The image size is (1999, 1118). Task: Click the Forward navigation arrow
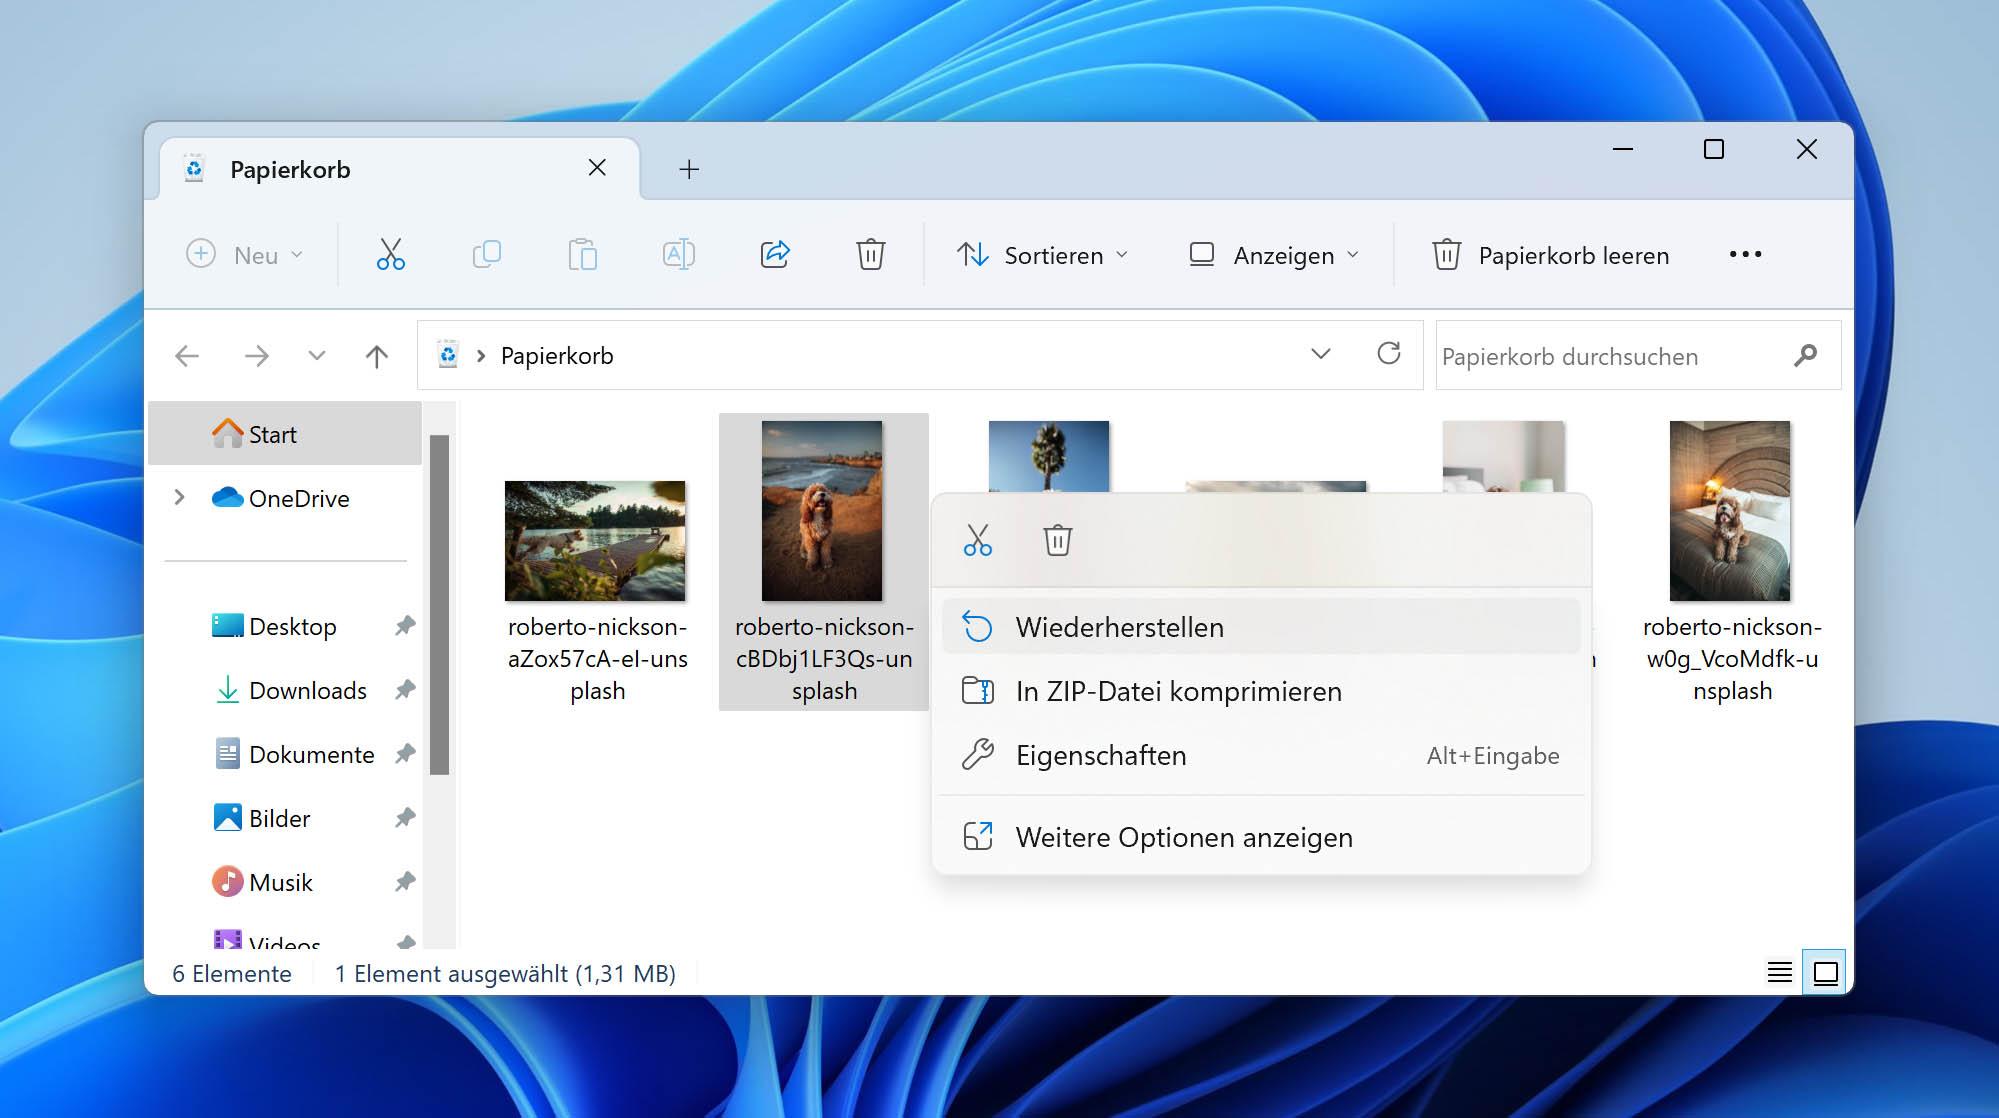pyautogui.click(x=257, y=356)
